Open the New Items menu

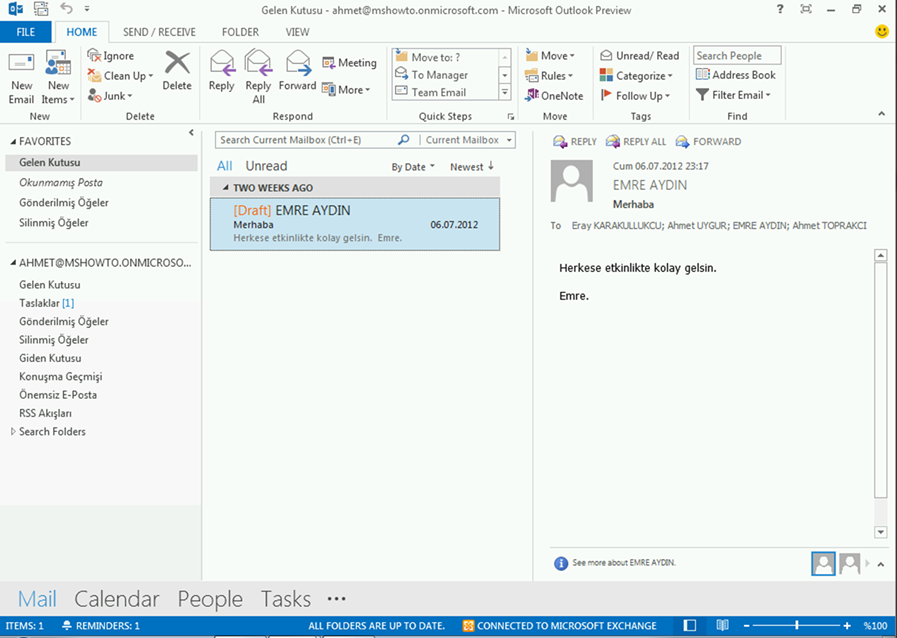[58, 77]
